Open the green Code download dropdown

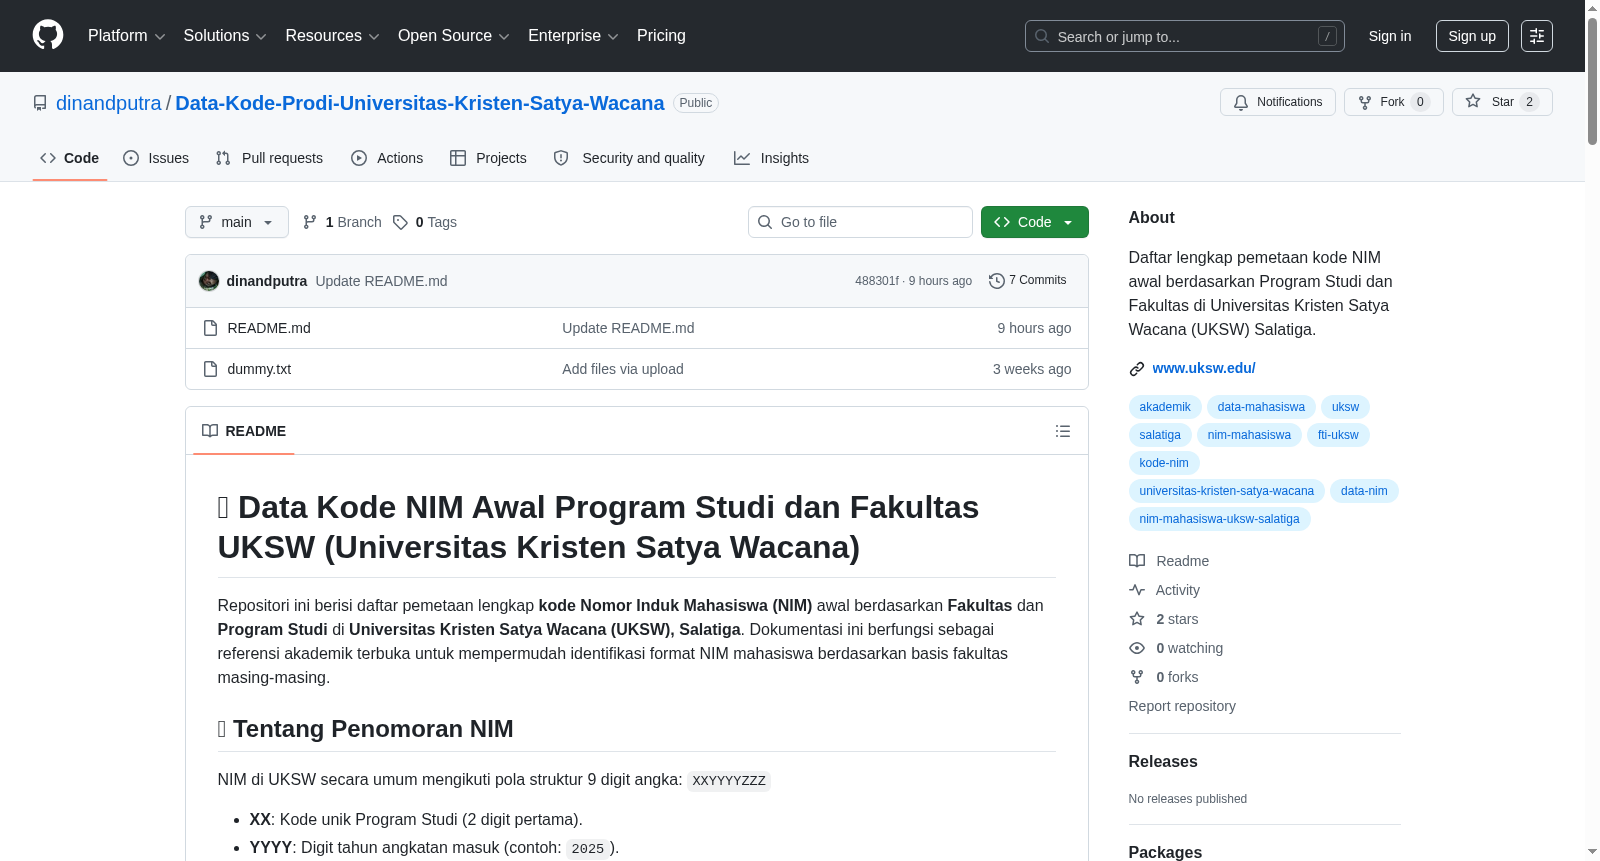[x=1035, y=222]
